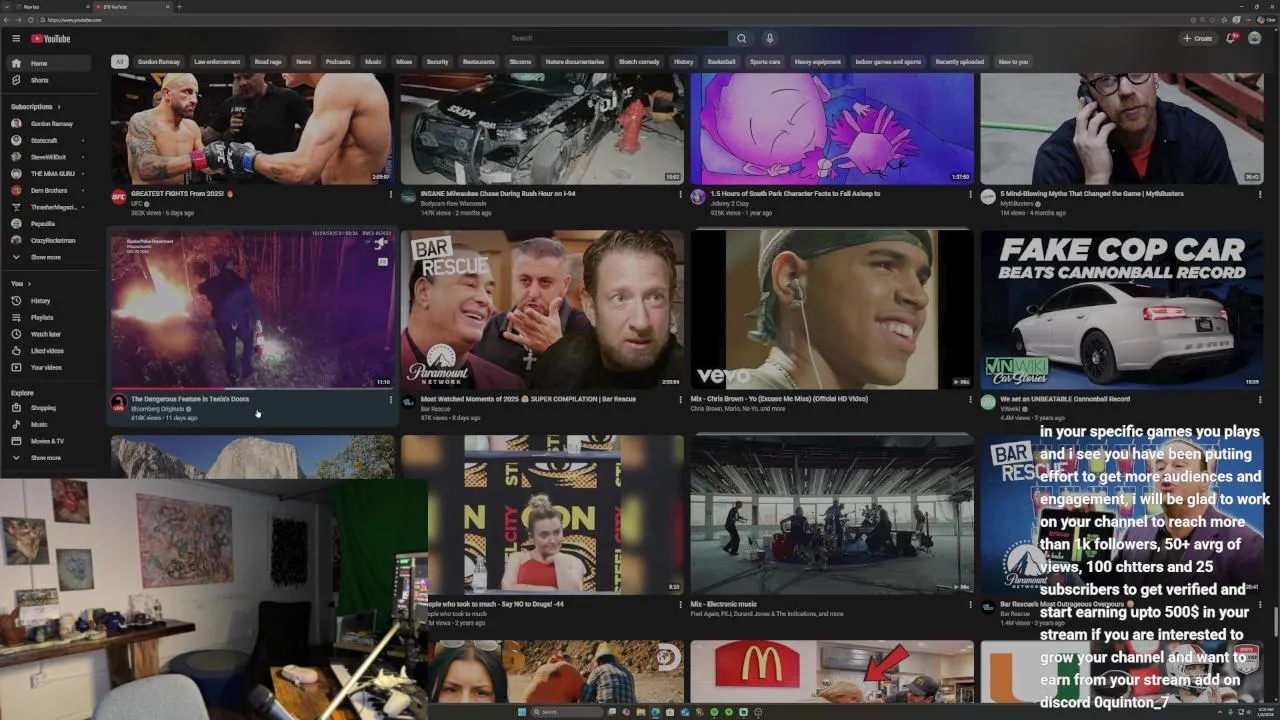
Task: Open Gordon Ramsay subscription channel
Action: [x=50, y=124]
